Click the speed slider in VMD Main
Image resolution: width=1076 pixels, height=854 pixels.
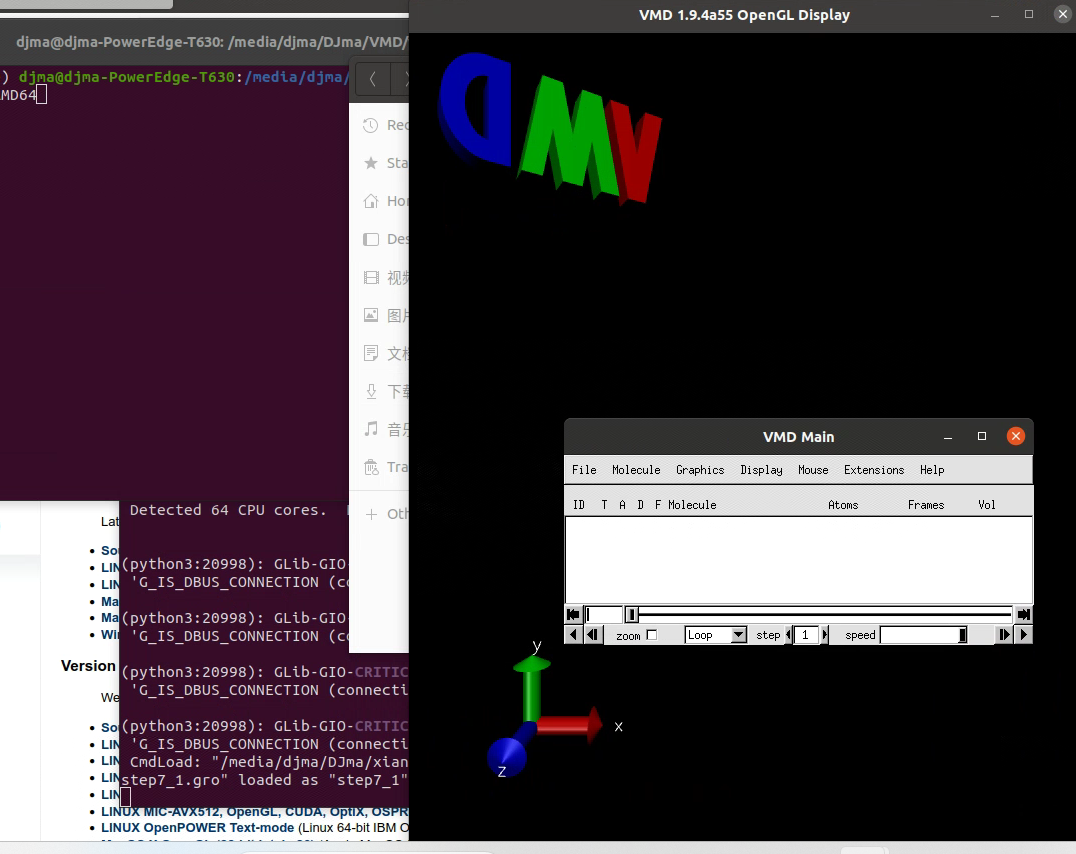(x=920, y=634)
